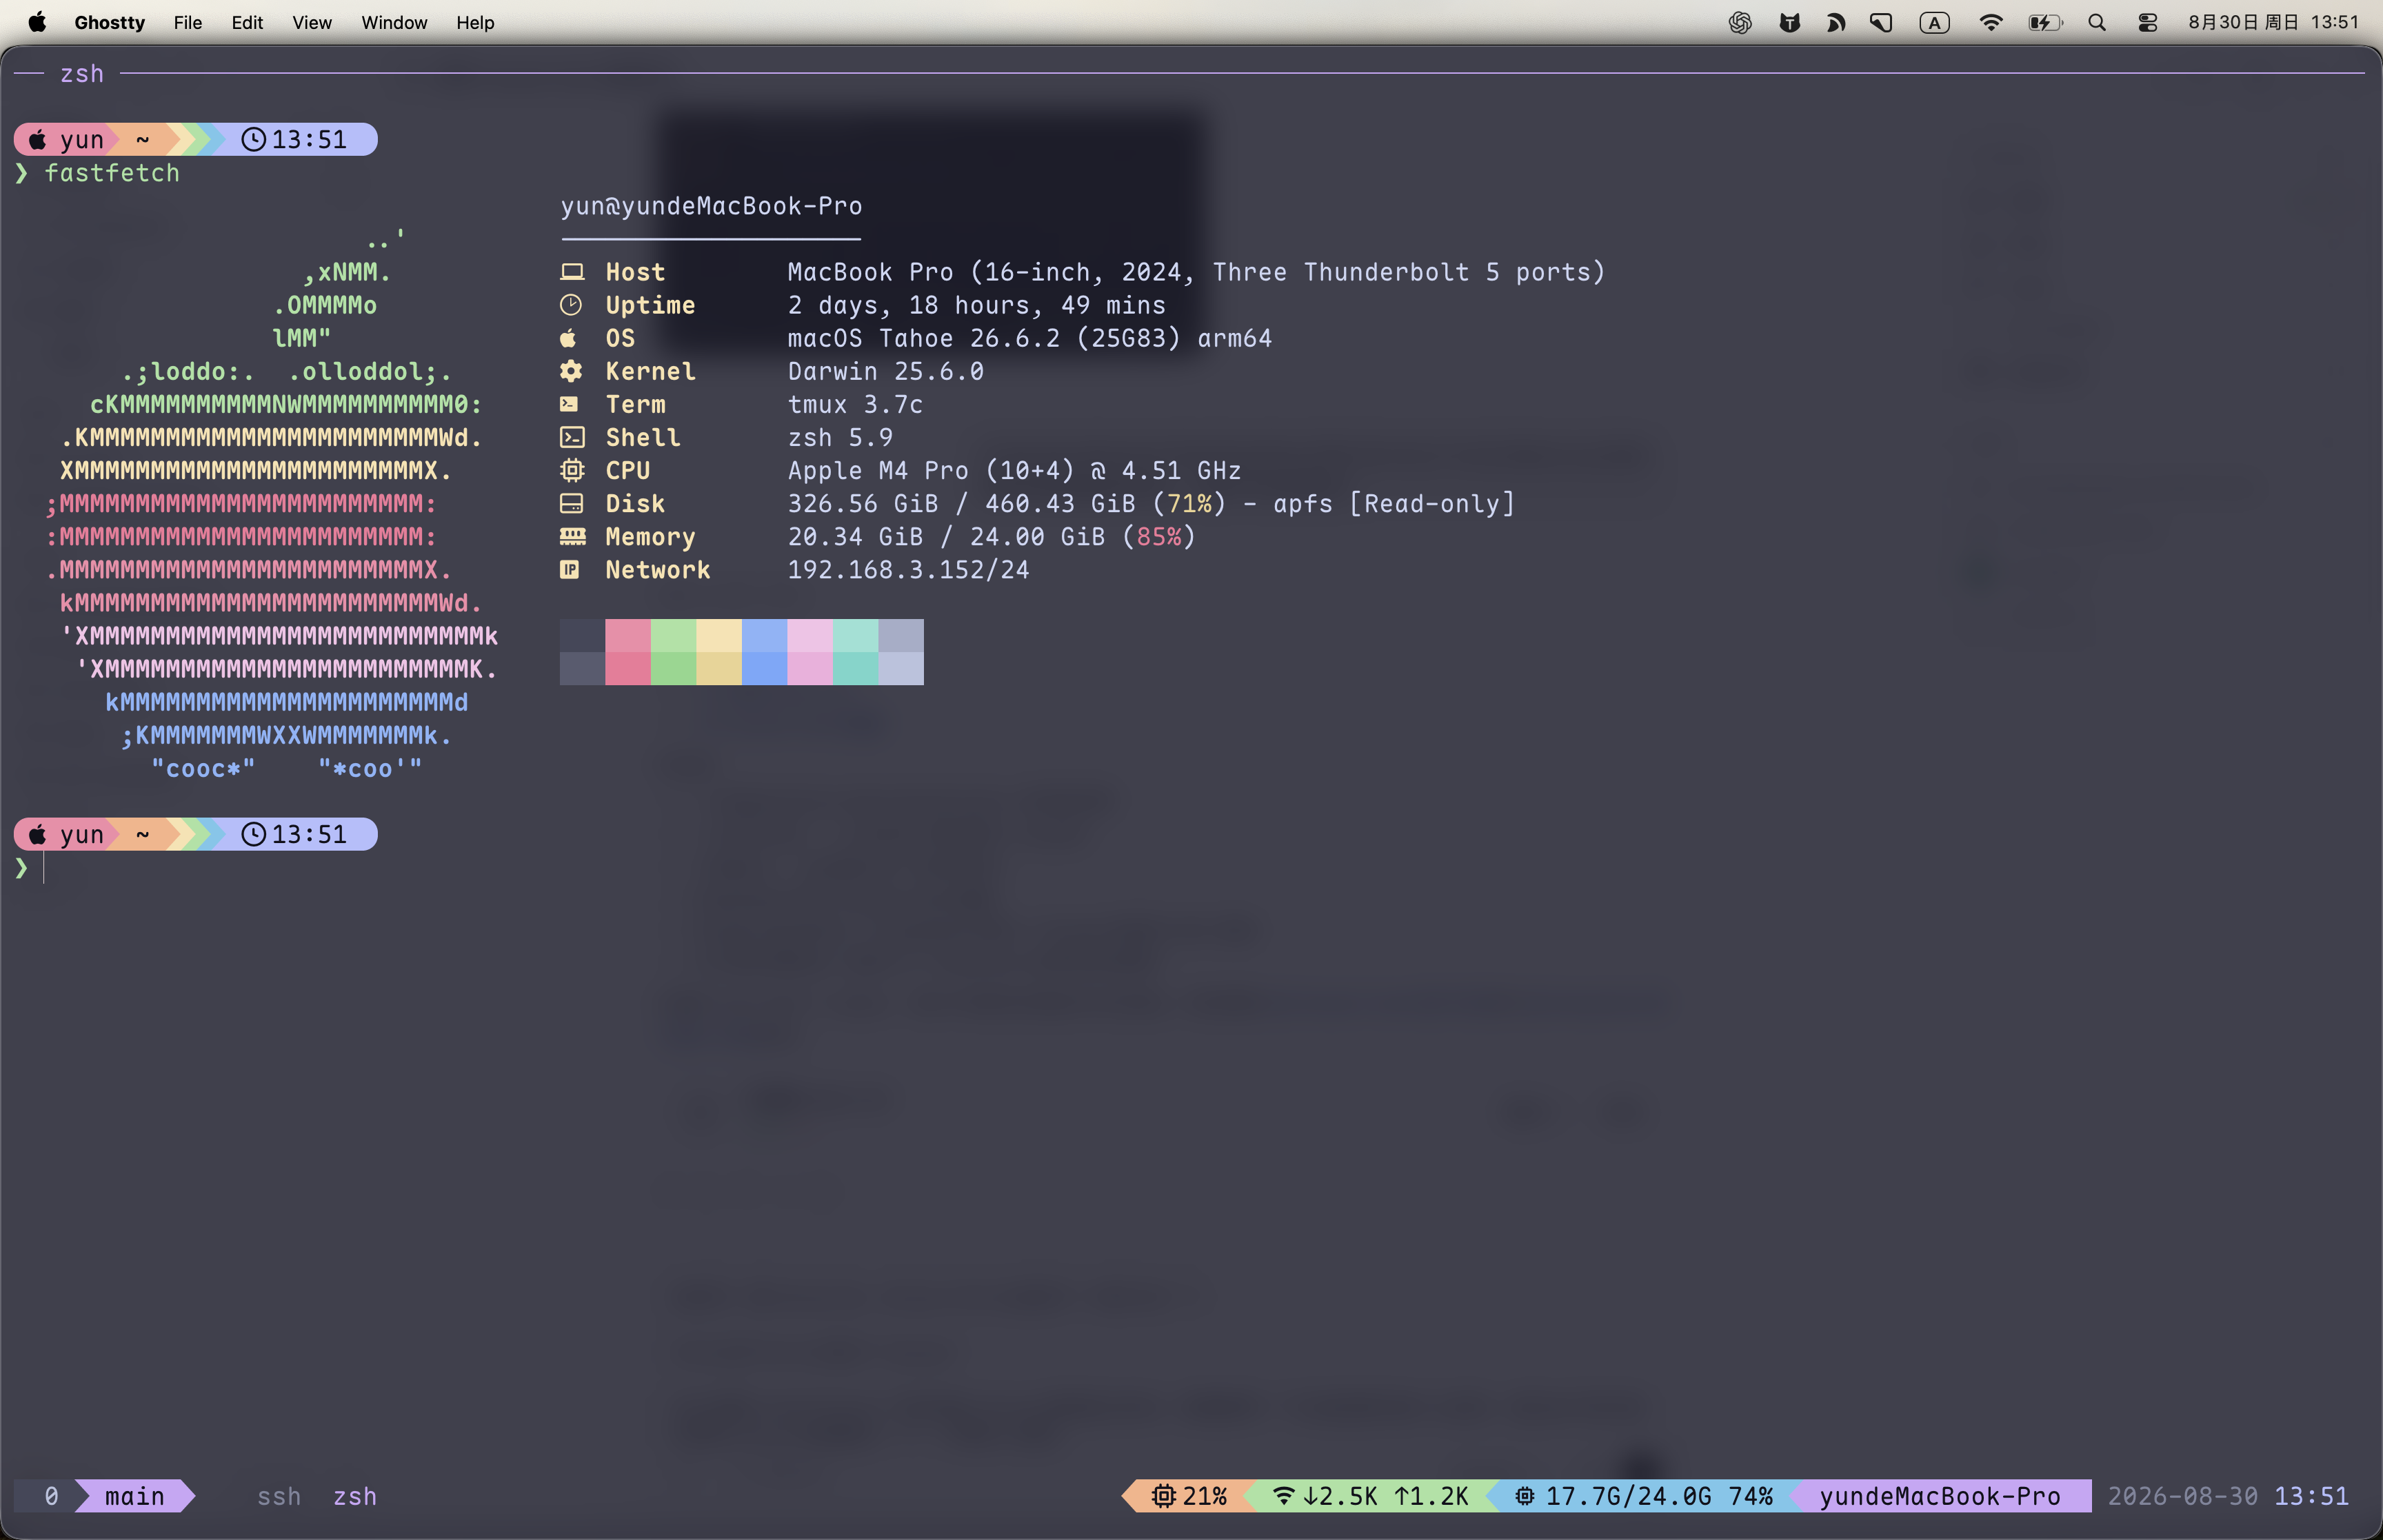Click the bottom-row blue block in the palette
2383x1540 pixels.
point(765,668)
